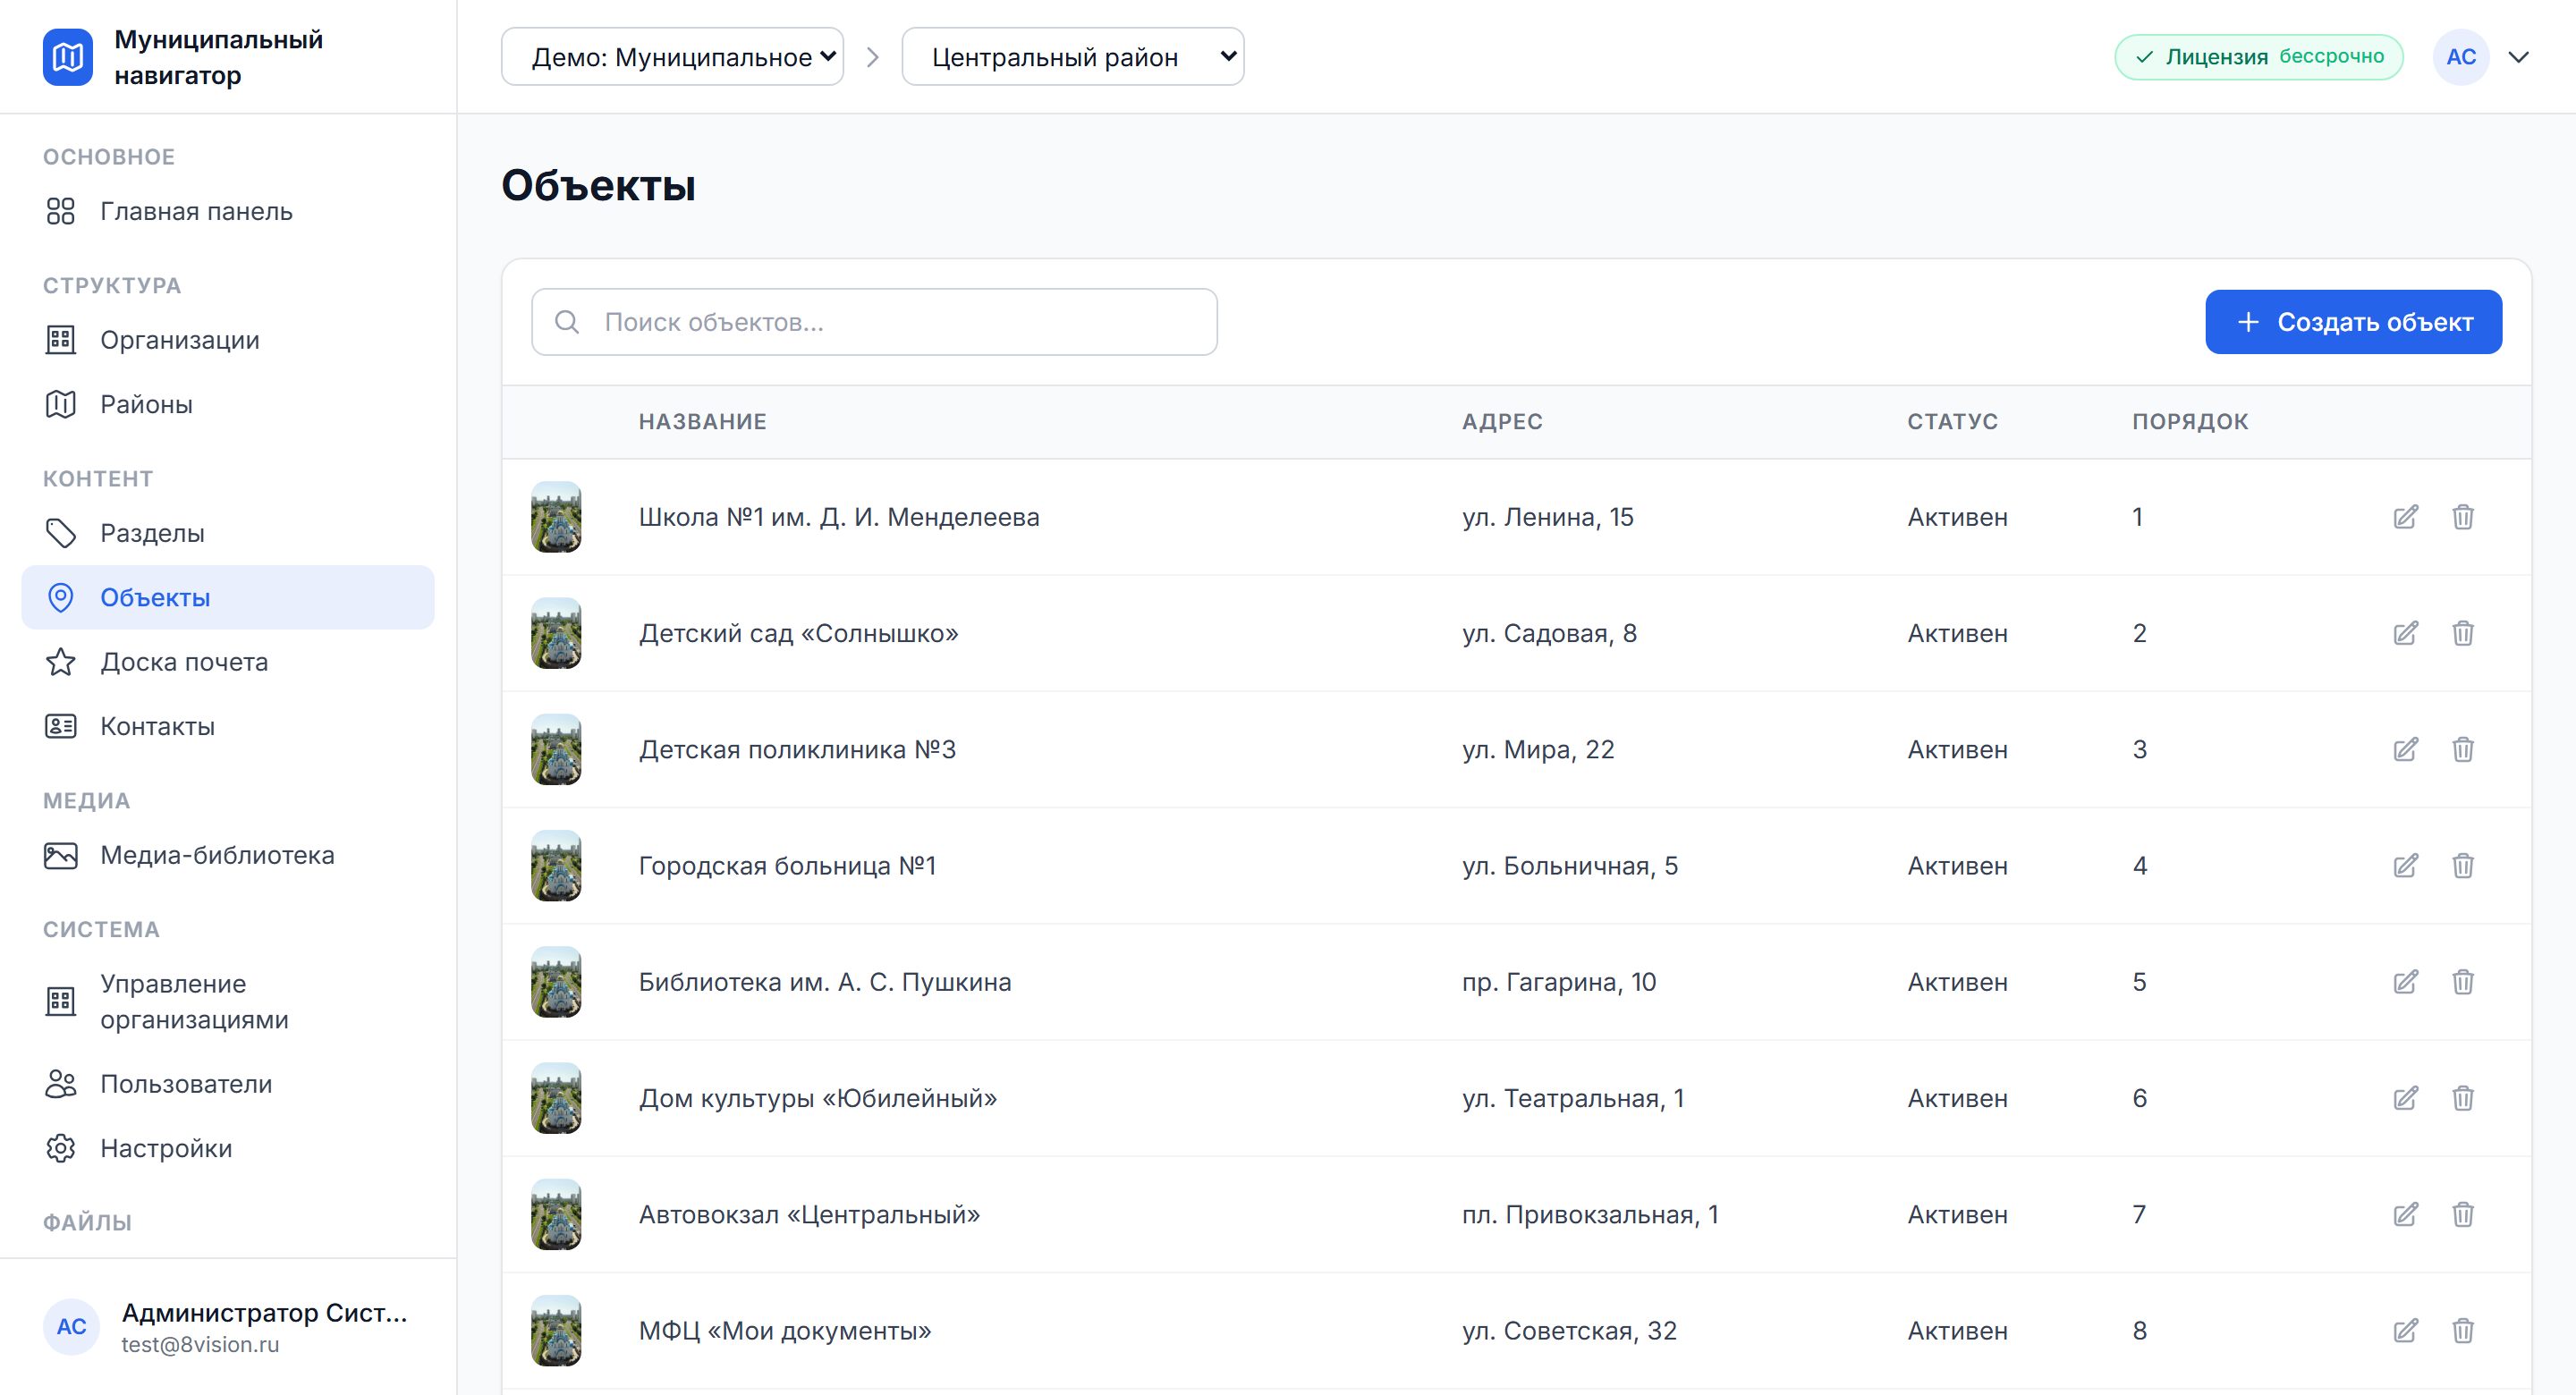This screenshot has height=1395, width=2576.
Task: Open Настройки in sidebar
Action: pos(228,1148)
